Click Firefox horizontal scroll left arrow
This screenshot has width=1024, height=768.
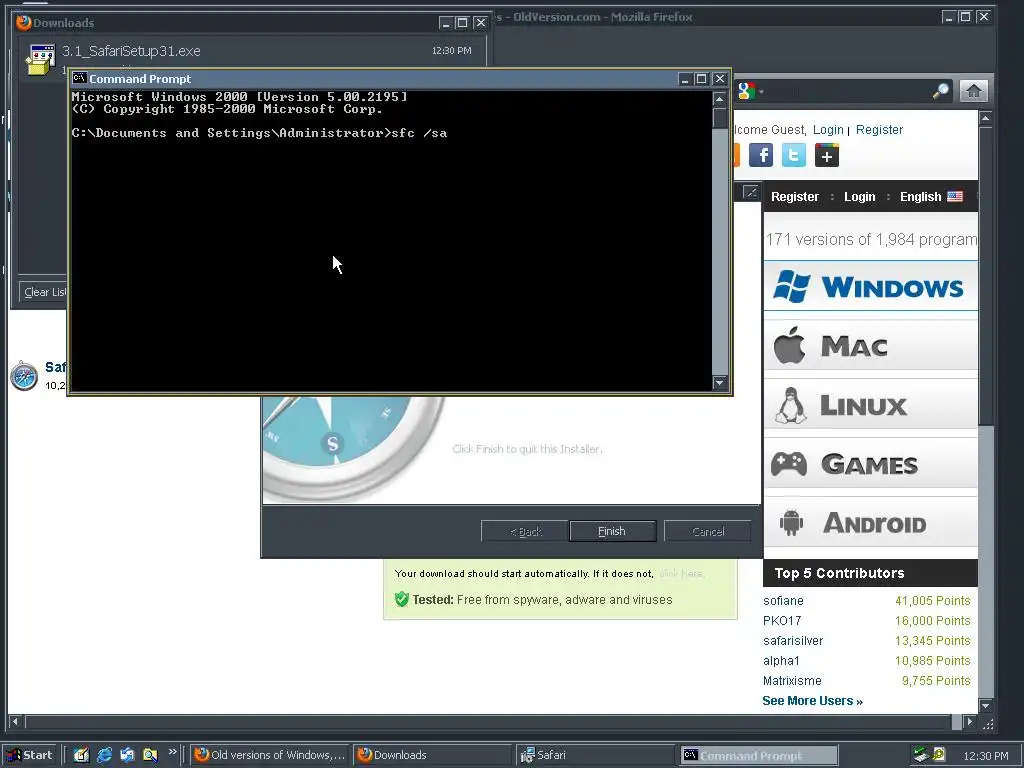tap(15, 722)
